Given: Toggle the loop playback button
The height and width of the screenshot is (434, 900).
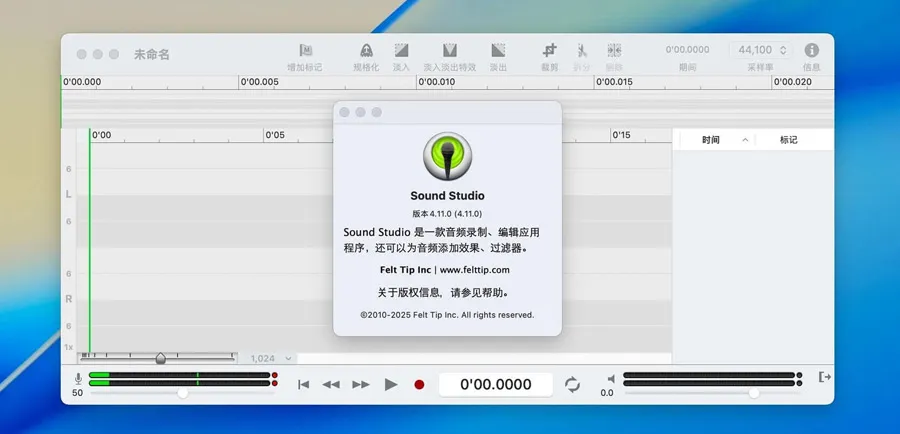Looking at the screenshot, I should tap(573, 384).
